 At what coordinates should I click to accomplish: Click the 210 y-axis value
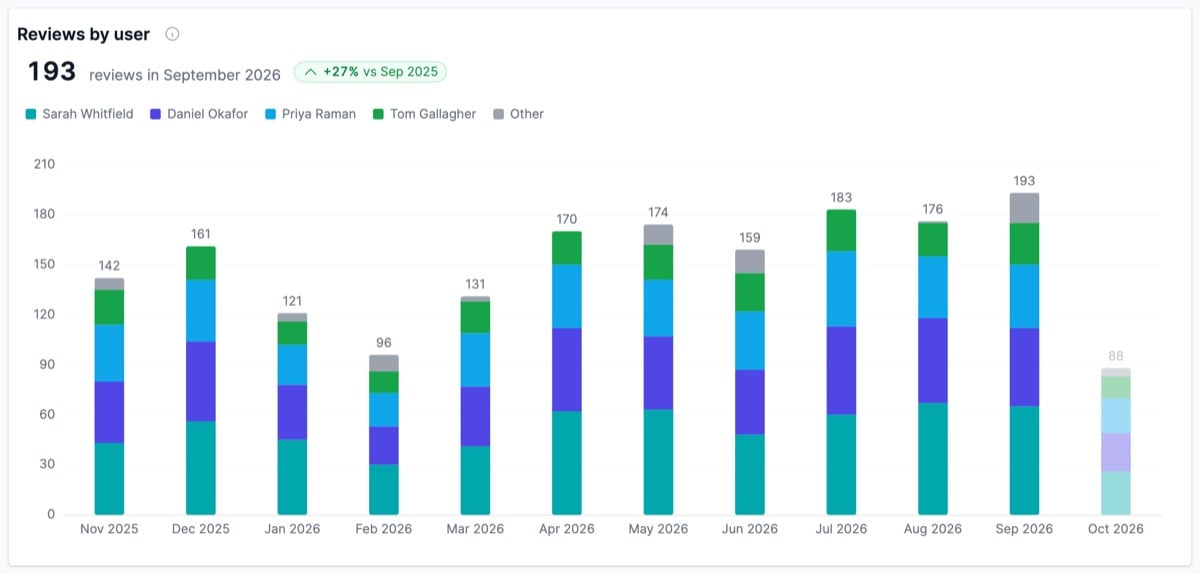point(44,164)
